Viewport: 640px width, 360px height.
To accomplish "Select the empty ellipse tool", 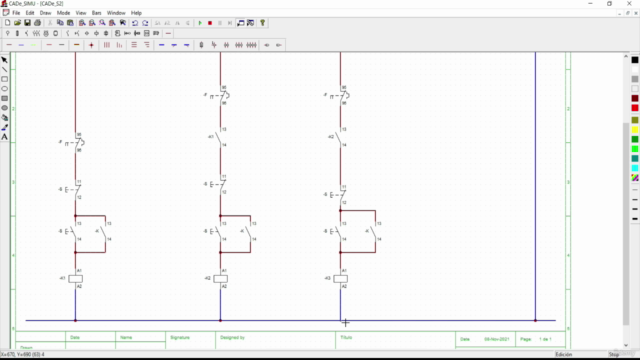I will tap(4, 89).
